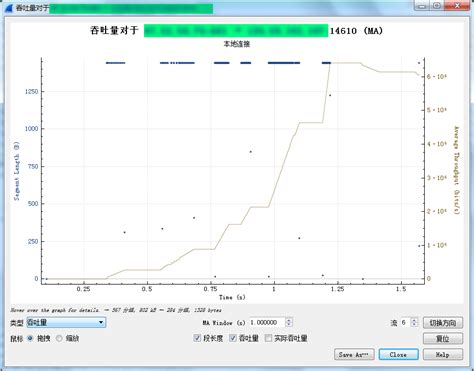Click the MA Window value input field
The height and width of the screenshot is (371, 474).
pos(267,322)
